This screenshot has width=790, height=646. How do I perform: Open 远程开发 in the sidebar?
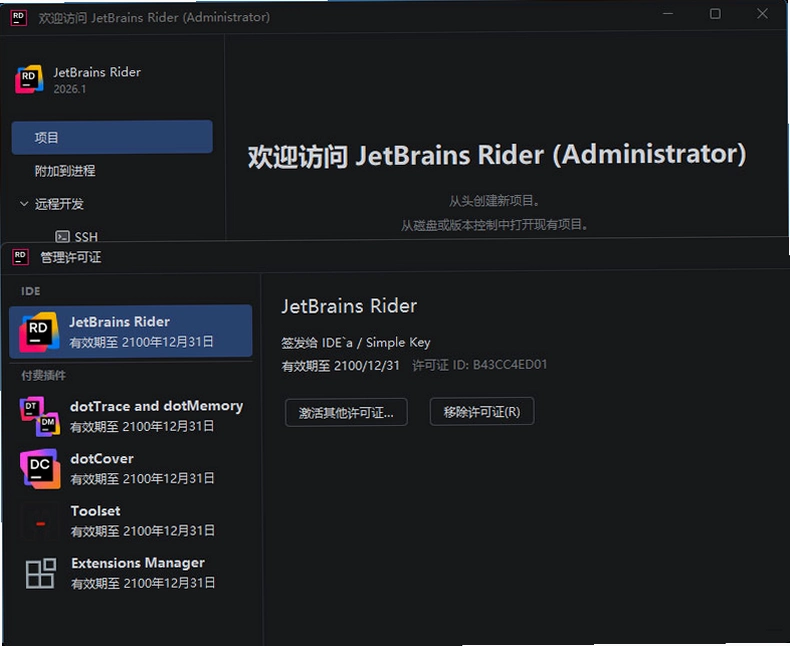[59, 204]
